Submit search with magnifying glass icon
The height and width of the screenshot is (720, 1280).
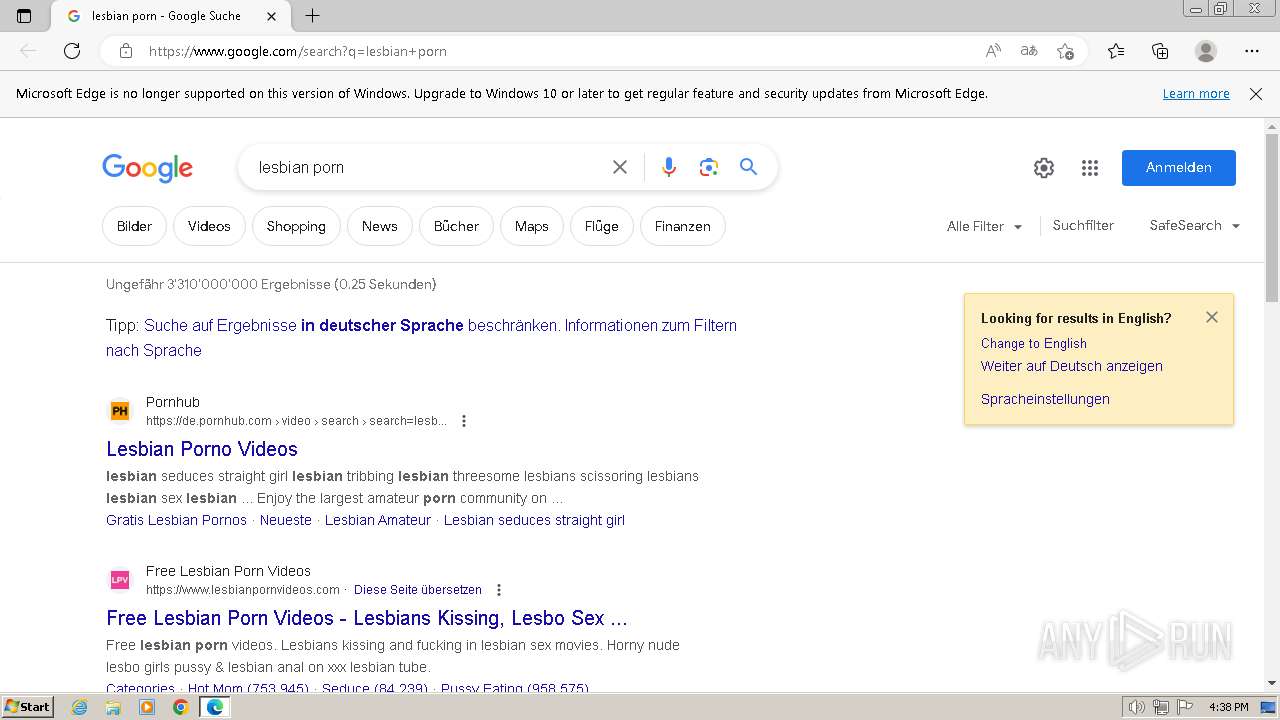pos(748,167)
